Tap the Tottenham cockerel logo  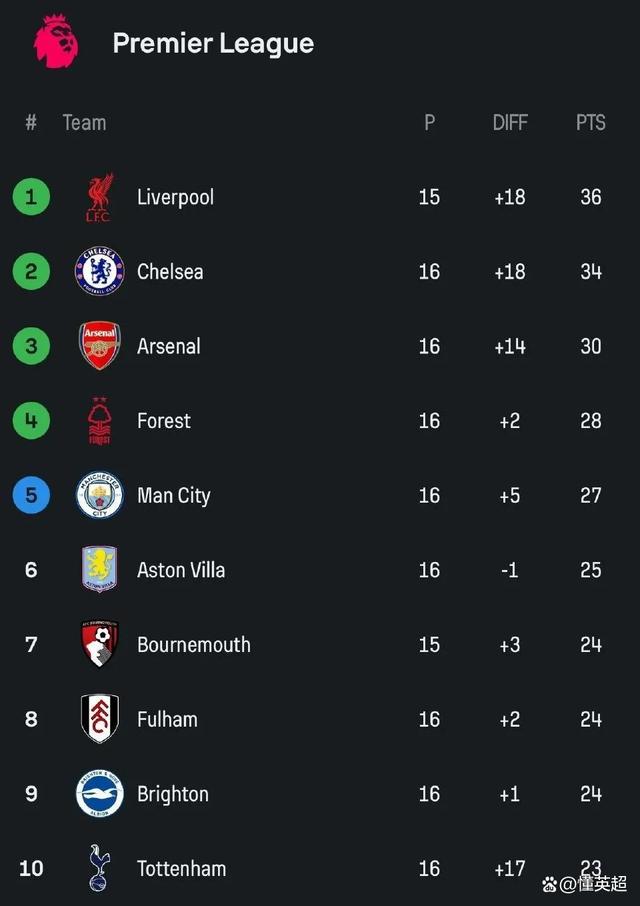click(99, 867)
